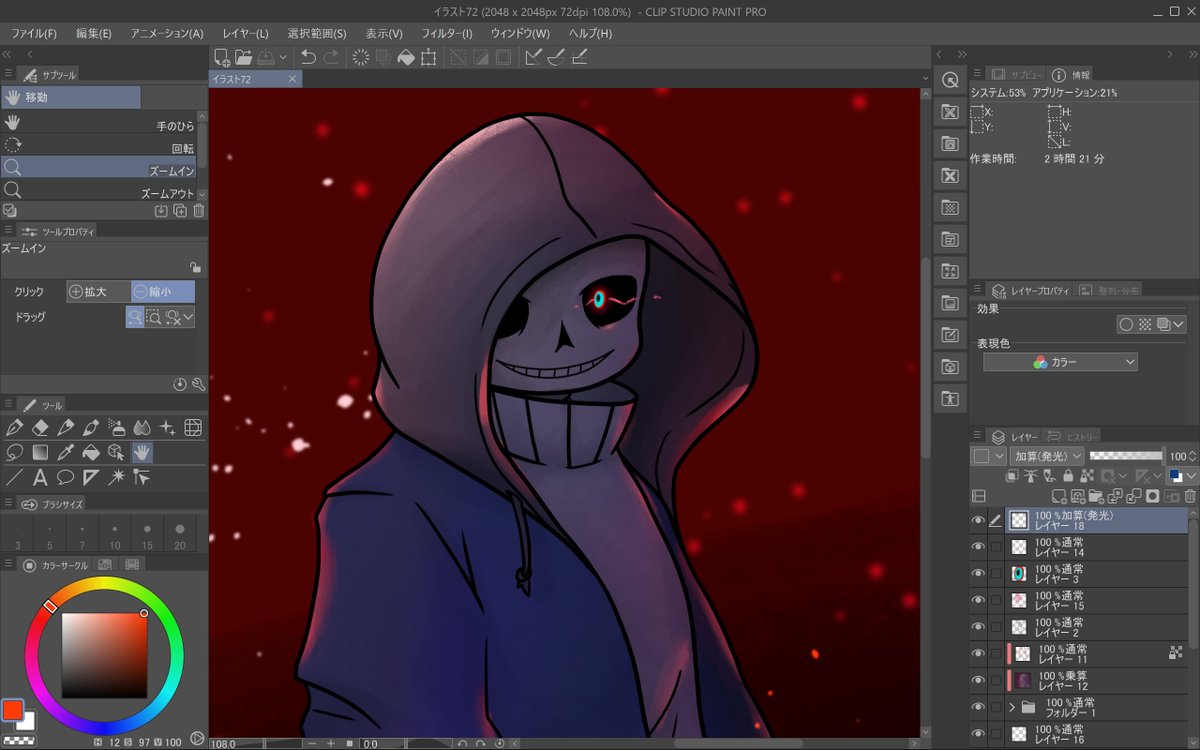Open the 編集(E) menu

point(93,33)
